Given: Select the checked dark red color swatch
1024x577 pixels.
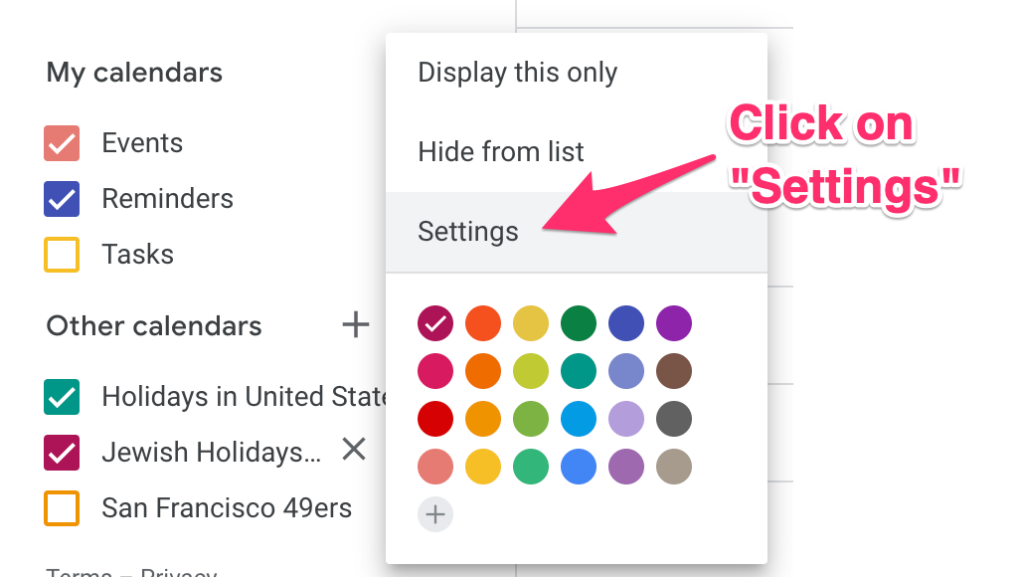Looking at the screenshot, I should (x=435, y=323).
